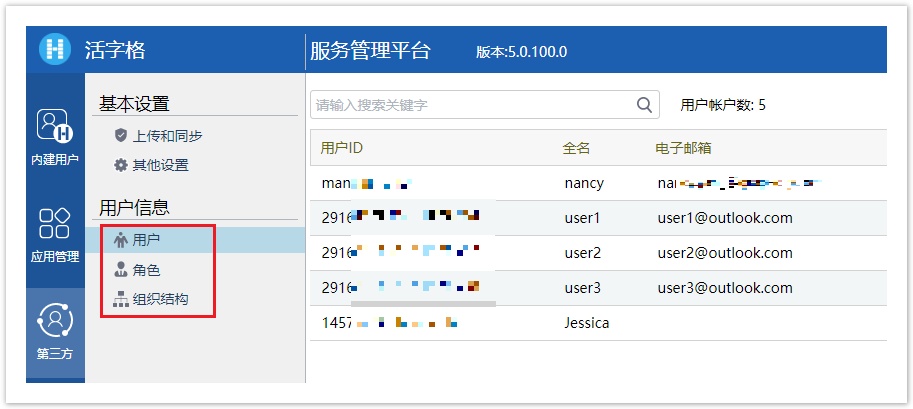Click nancy's blurred email cell

click(739, 184)
